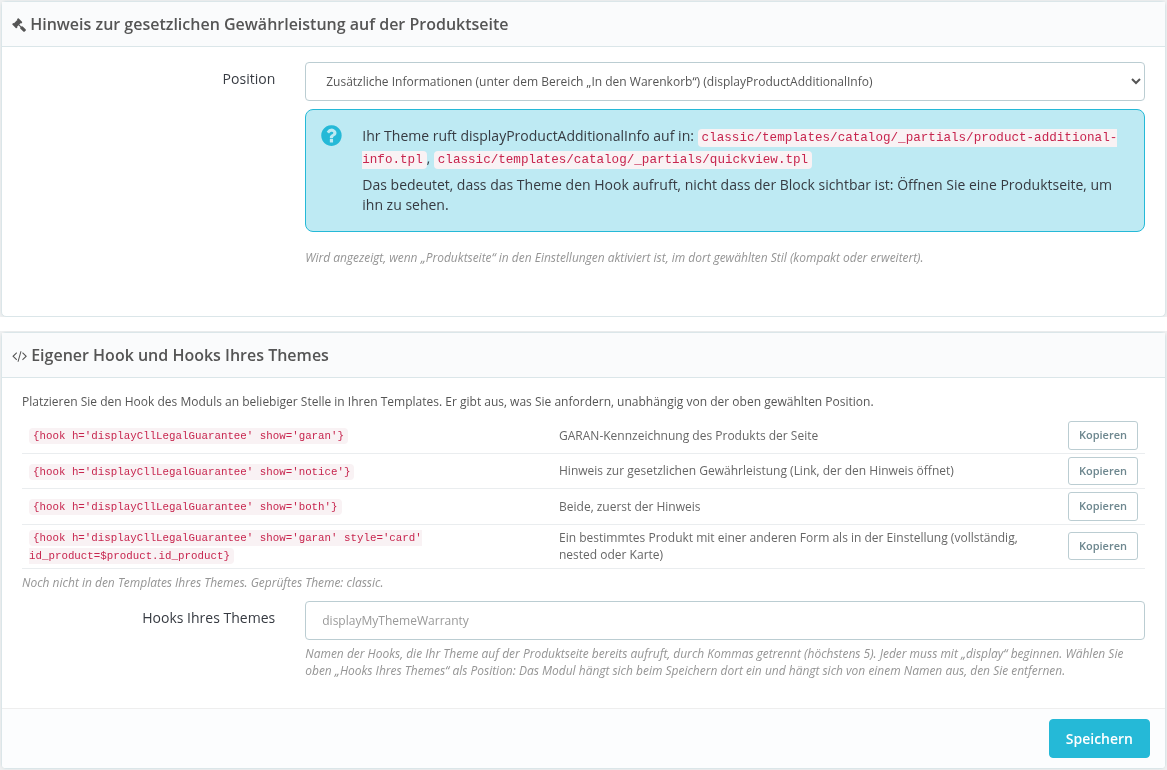Click 'Beide, zuerst der Hinweis' description

tap(630, 507)
